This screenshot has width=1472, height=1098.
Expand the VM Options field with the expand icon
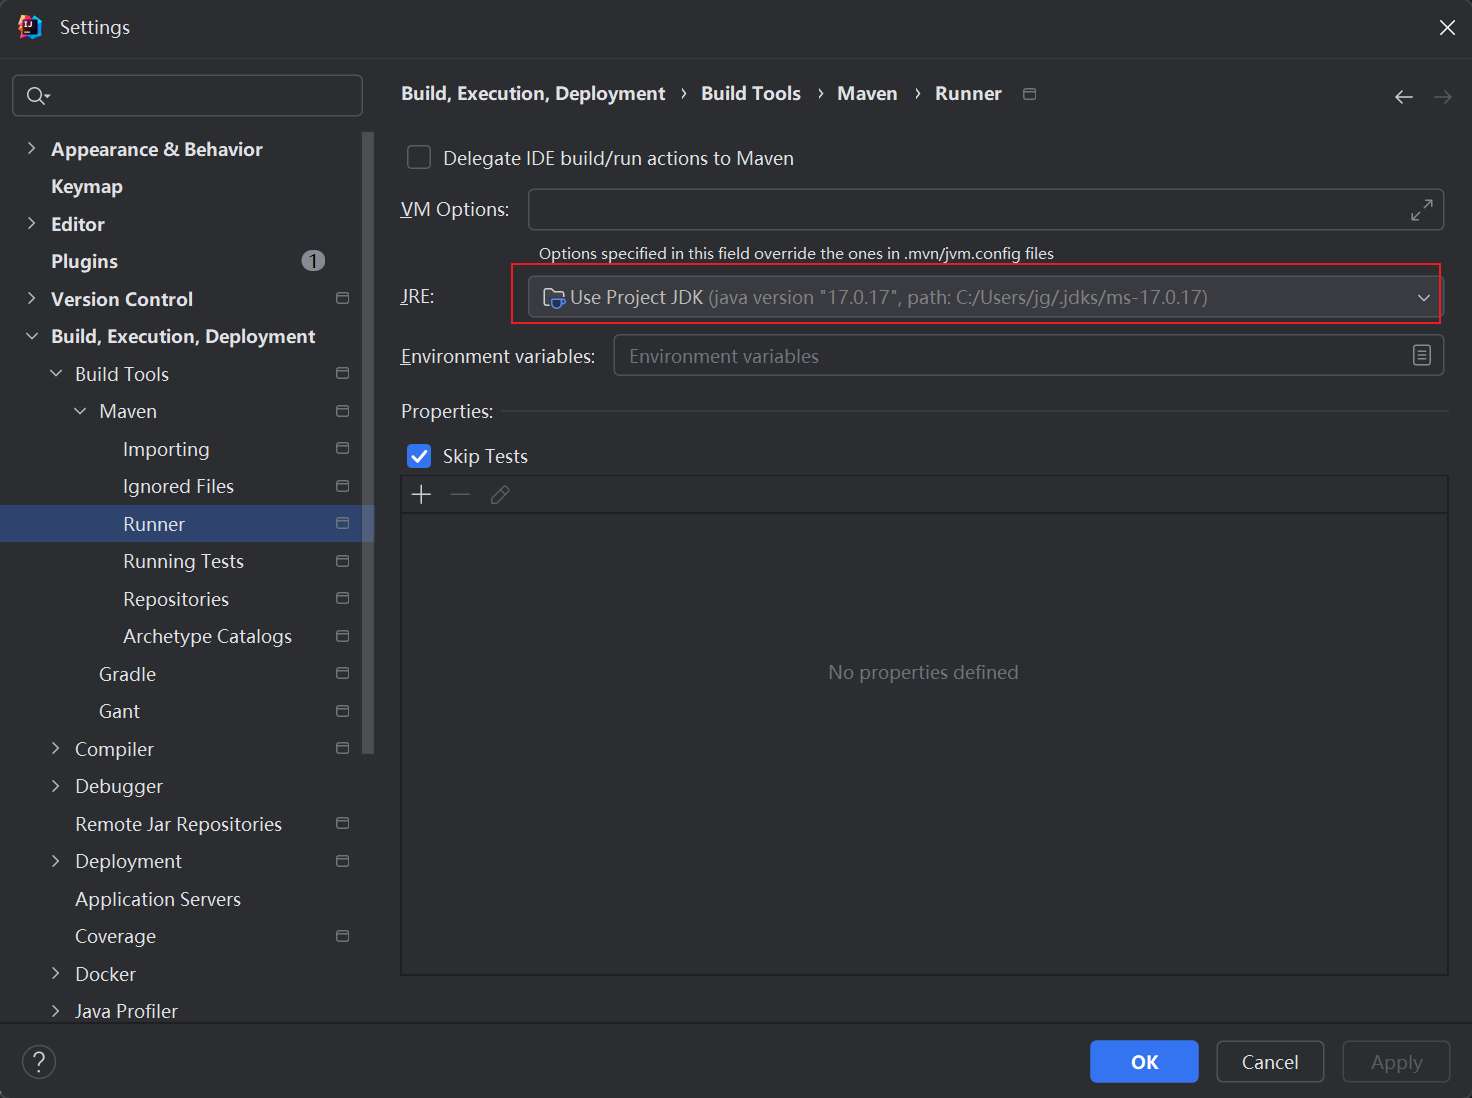[x=1421, y=210]
